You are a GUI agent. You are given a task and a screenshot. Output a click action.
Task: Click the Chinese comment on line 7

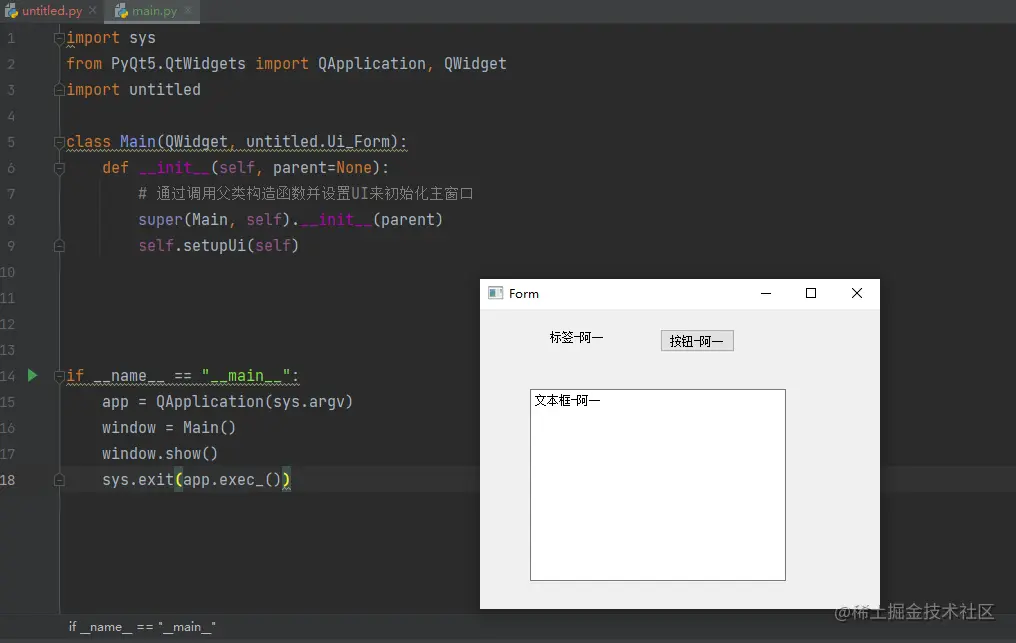306,194
